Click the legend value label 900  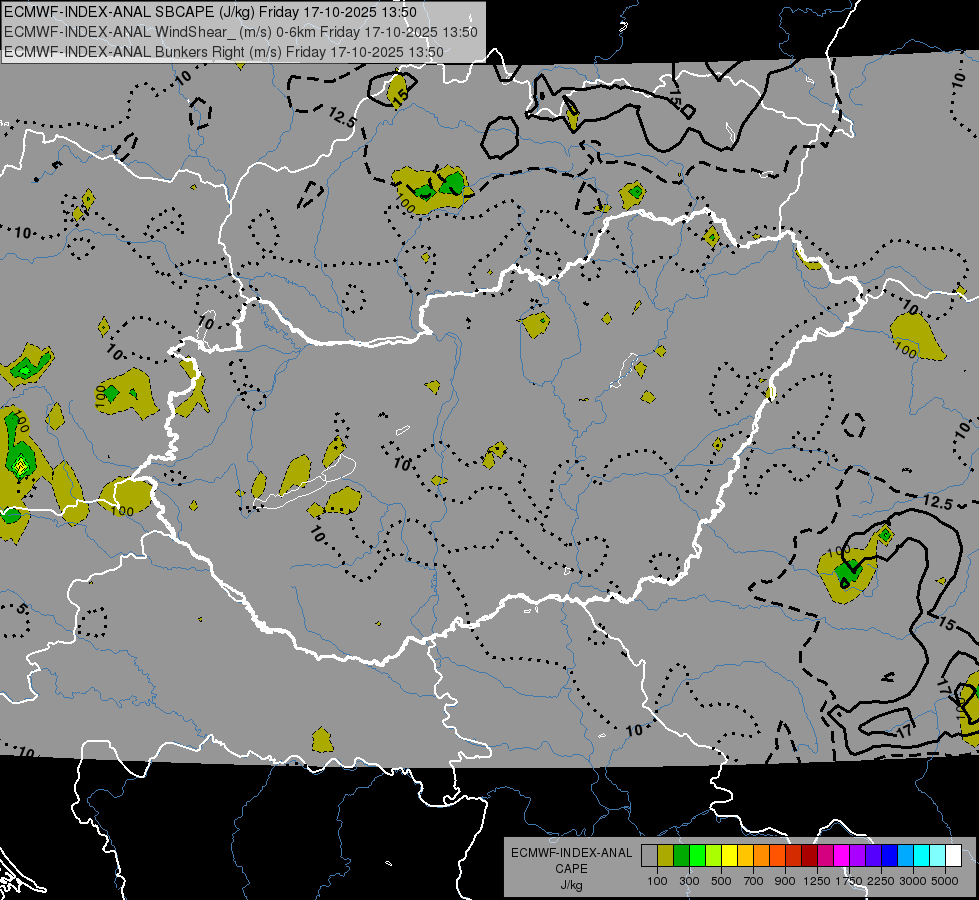[785, 881]
